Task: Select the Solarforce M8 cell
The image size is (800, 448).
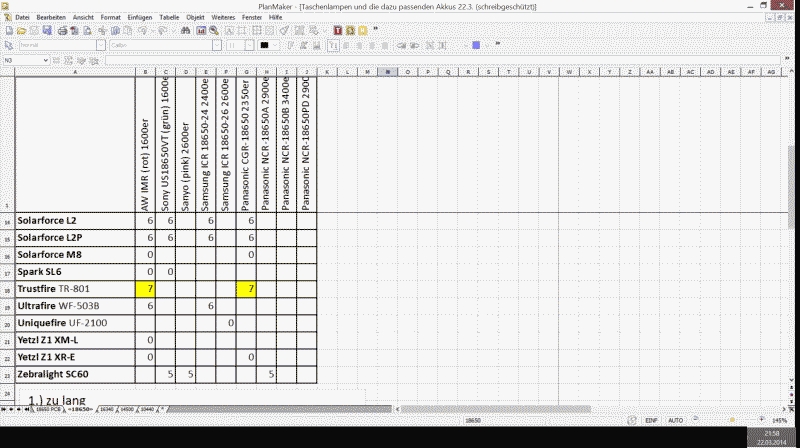Action: click(x=75, y=255)
